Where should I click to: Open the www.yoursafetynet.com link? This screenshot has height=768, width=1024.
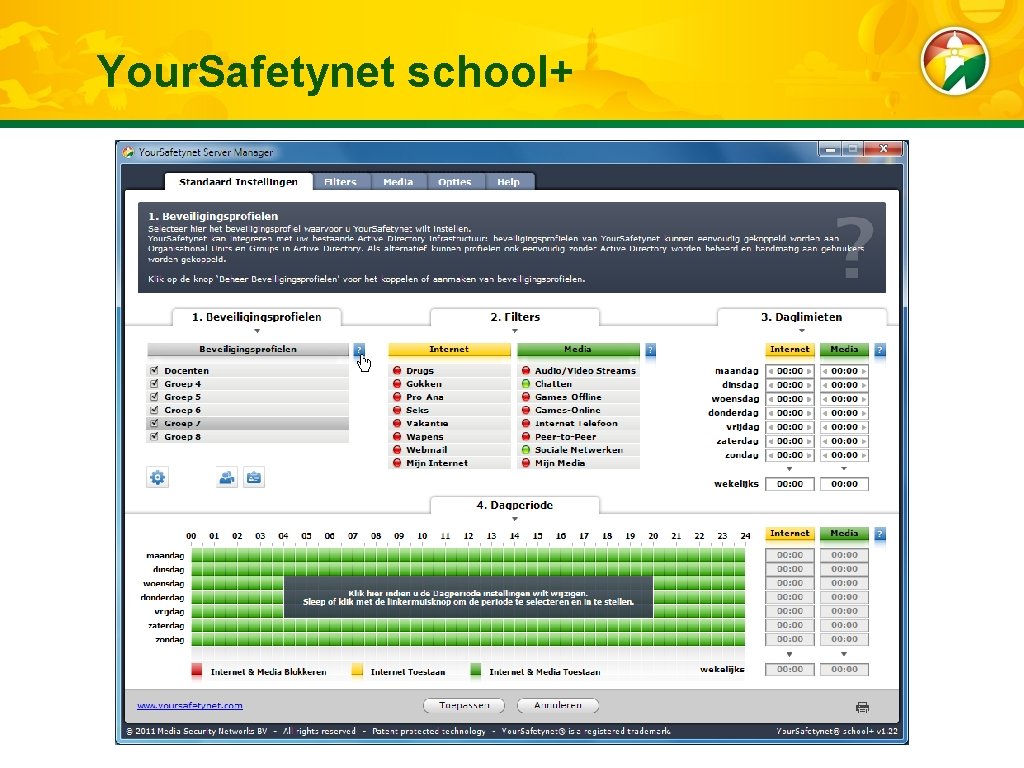coord(190,706)
